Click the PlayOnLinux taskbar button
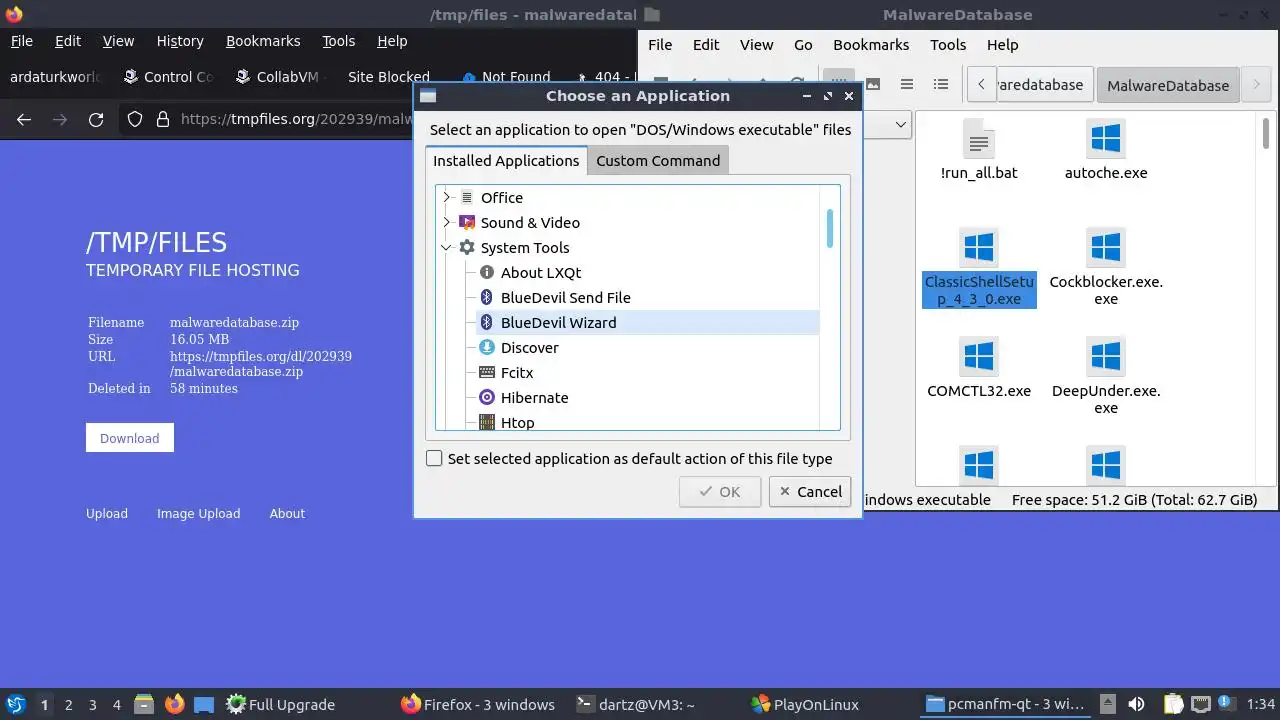Screen dimensions: 1280x720 click(806, 704)
